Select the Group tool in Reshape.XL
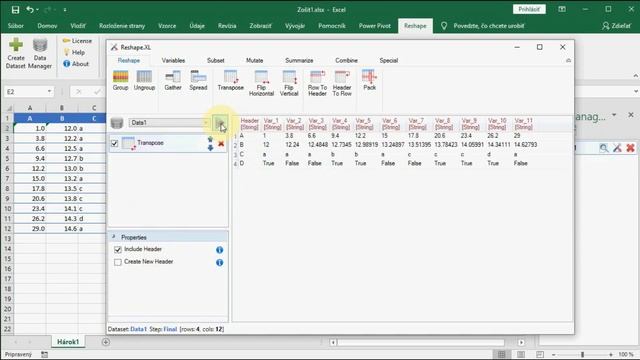This screenshot has width=640, height=360. click(120, 80)
